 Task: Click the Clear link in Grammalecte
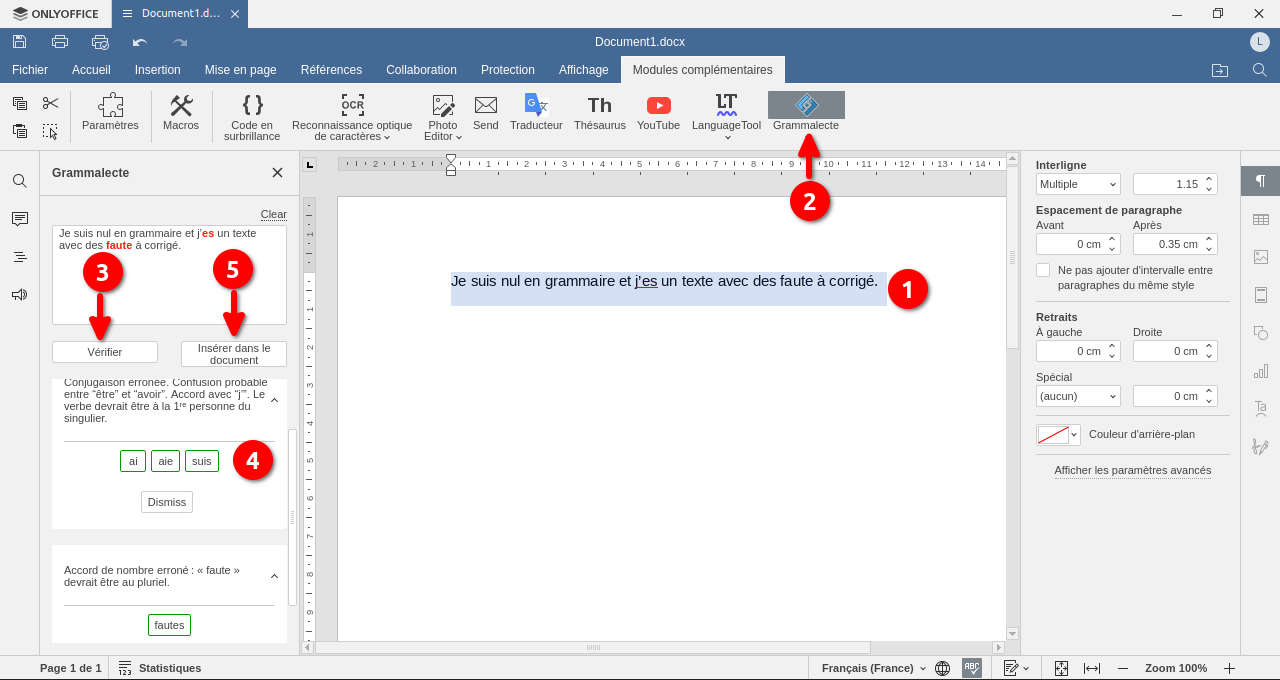click(274, 214)
